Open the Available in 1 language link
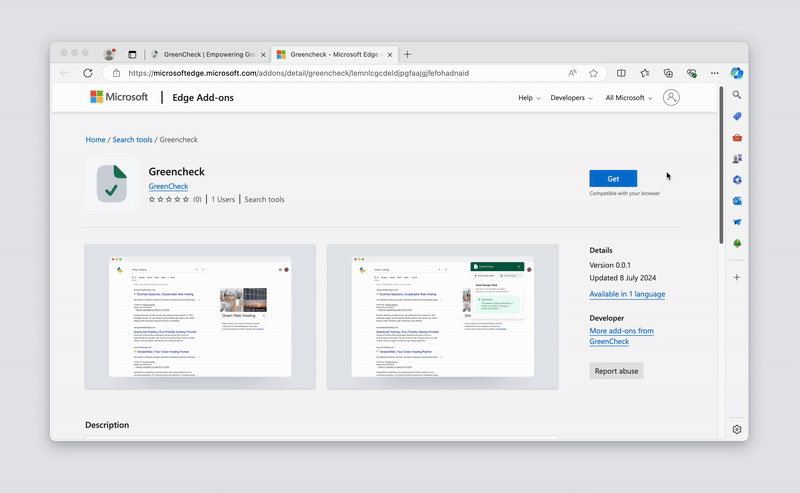 [x=627, y=294]
